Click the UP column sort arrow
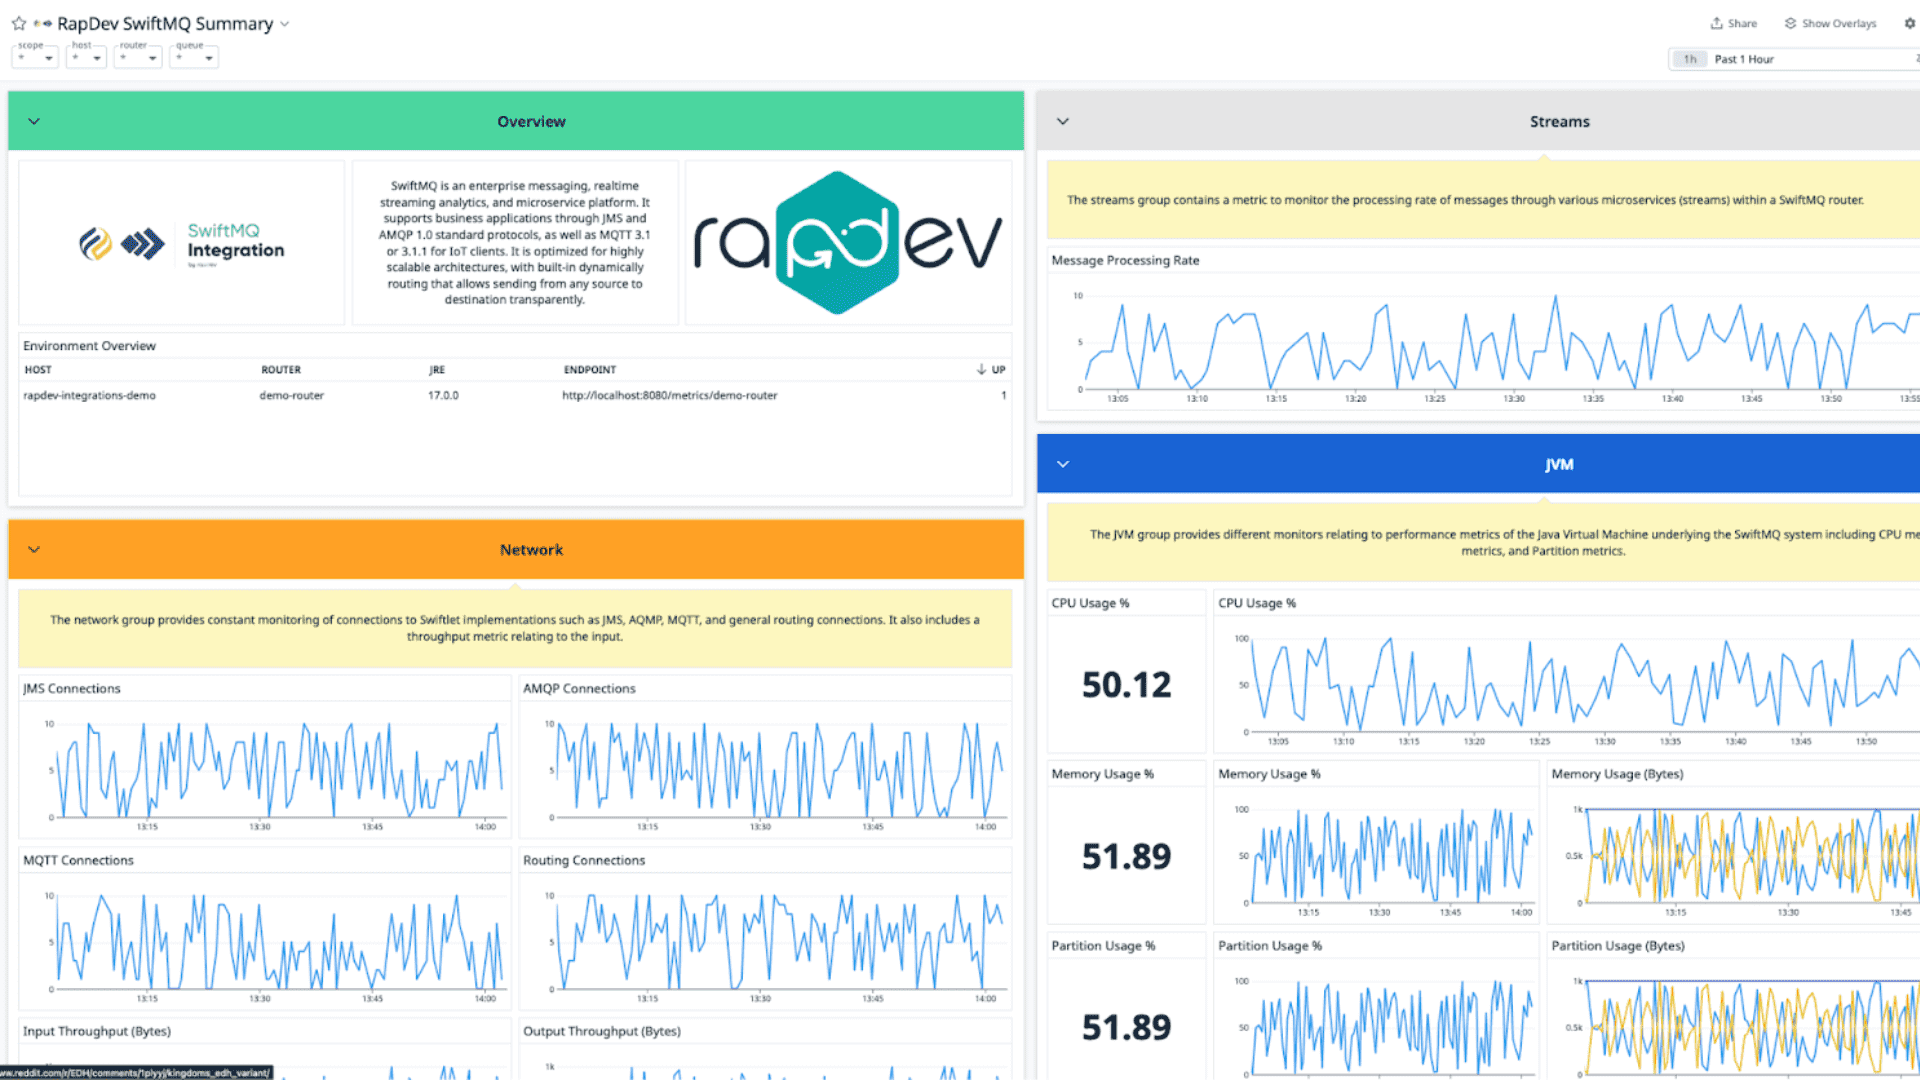1920x1080 pixels. click(981, 369)
